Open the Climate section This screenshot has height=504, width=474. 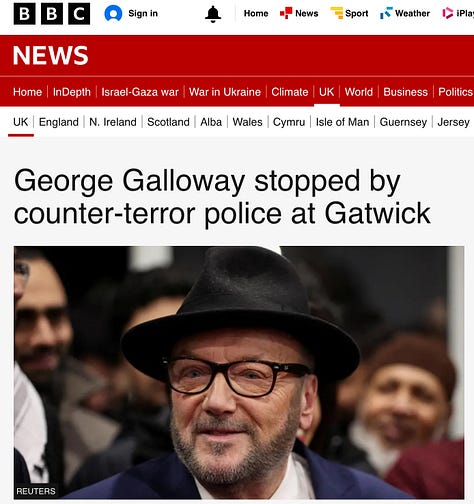click(290, 92)
